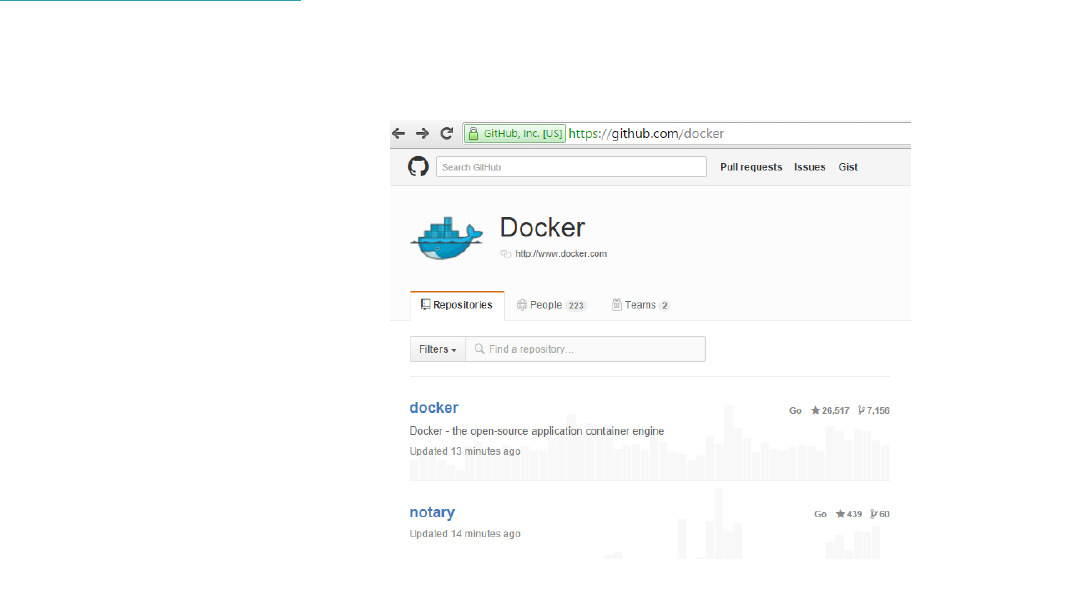
Task: Reload the page with refresh icon
Action: coord(447,133)
